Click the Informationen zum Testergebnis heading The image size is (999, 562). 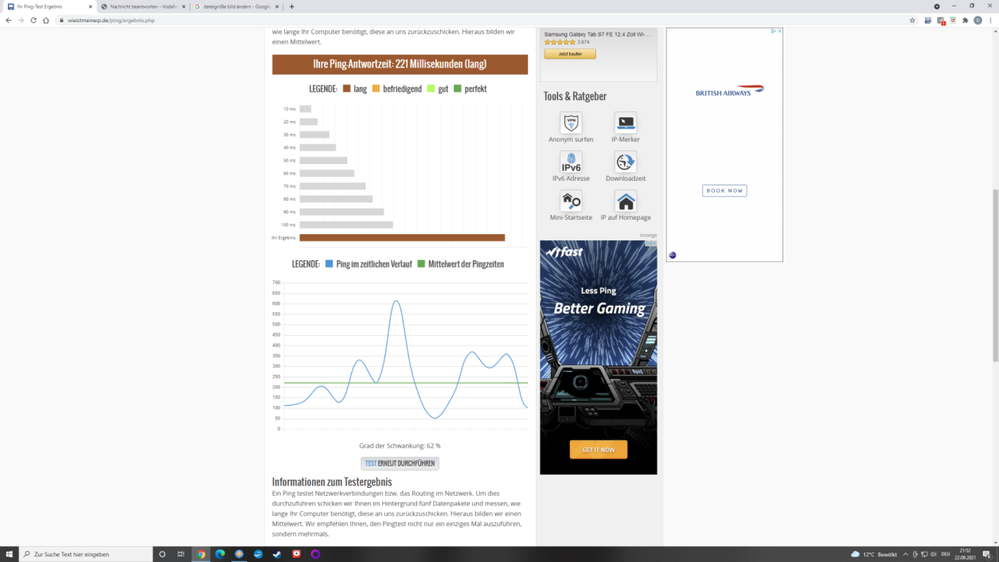pos(332,482)
